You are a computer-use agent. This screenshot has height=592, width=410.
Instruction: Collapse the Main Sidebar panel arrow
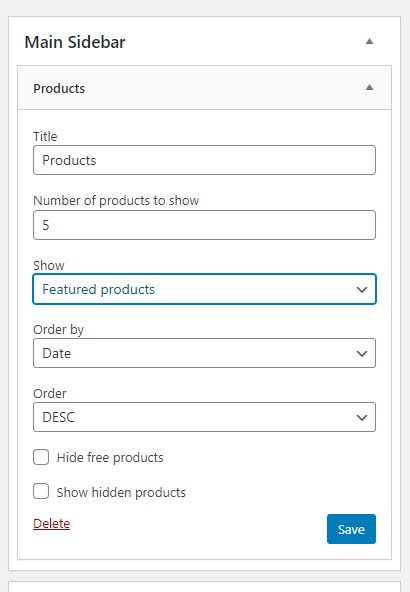click(x=370, y=42)
